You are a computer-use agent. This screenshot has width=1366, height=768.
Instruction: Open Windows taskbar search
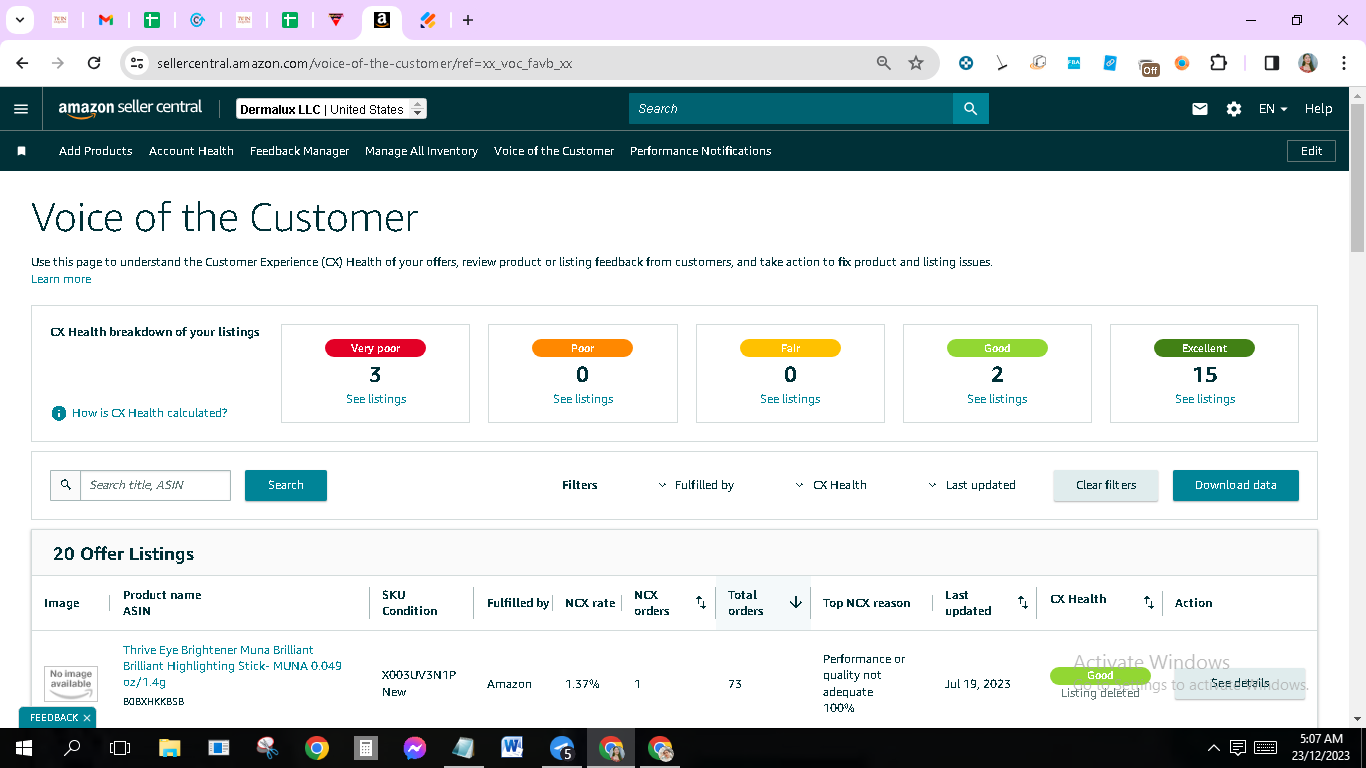click(72, 748)
